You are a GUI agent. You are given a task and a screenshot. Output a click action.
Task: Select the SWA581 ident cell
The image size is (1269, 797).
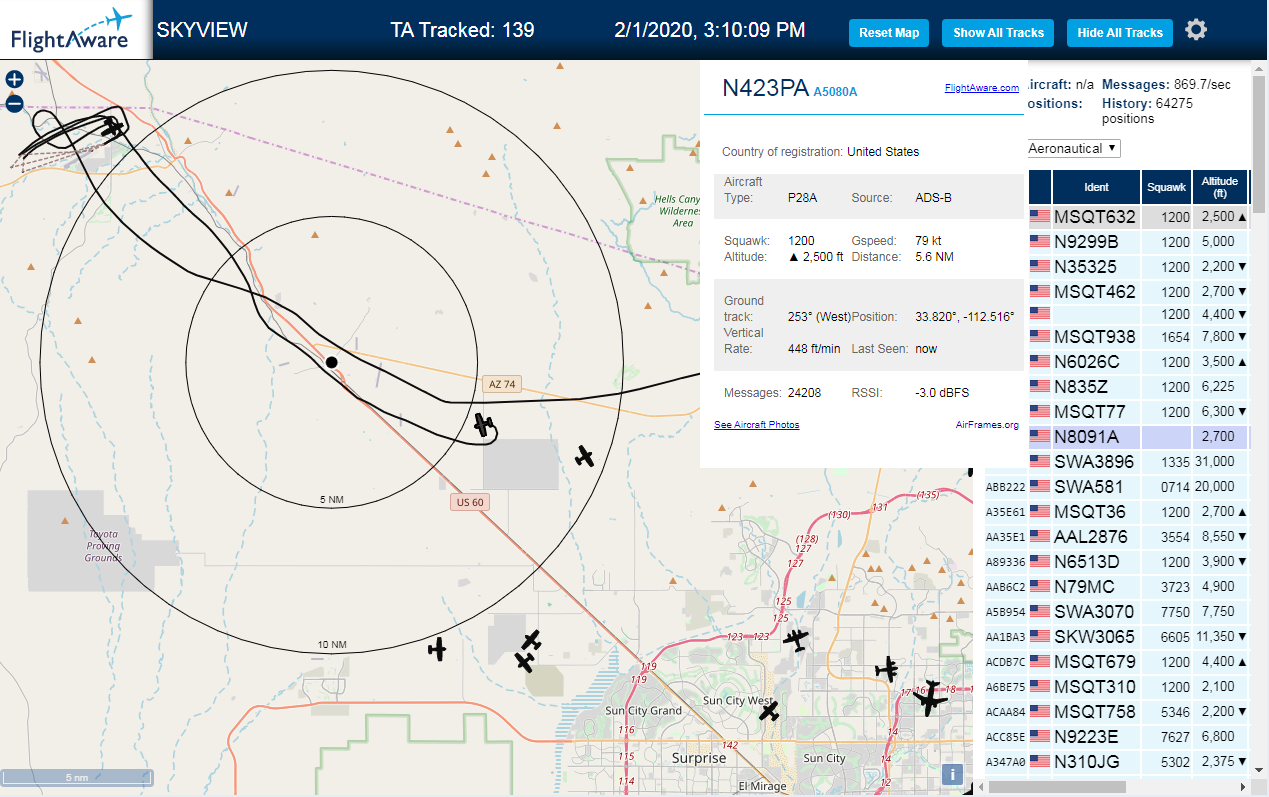click(x=1096, y=486)
